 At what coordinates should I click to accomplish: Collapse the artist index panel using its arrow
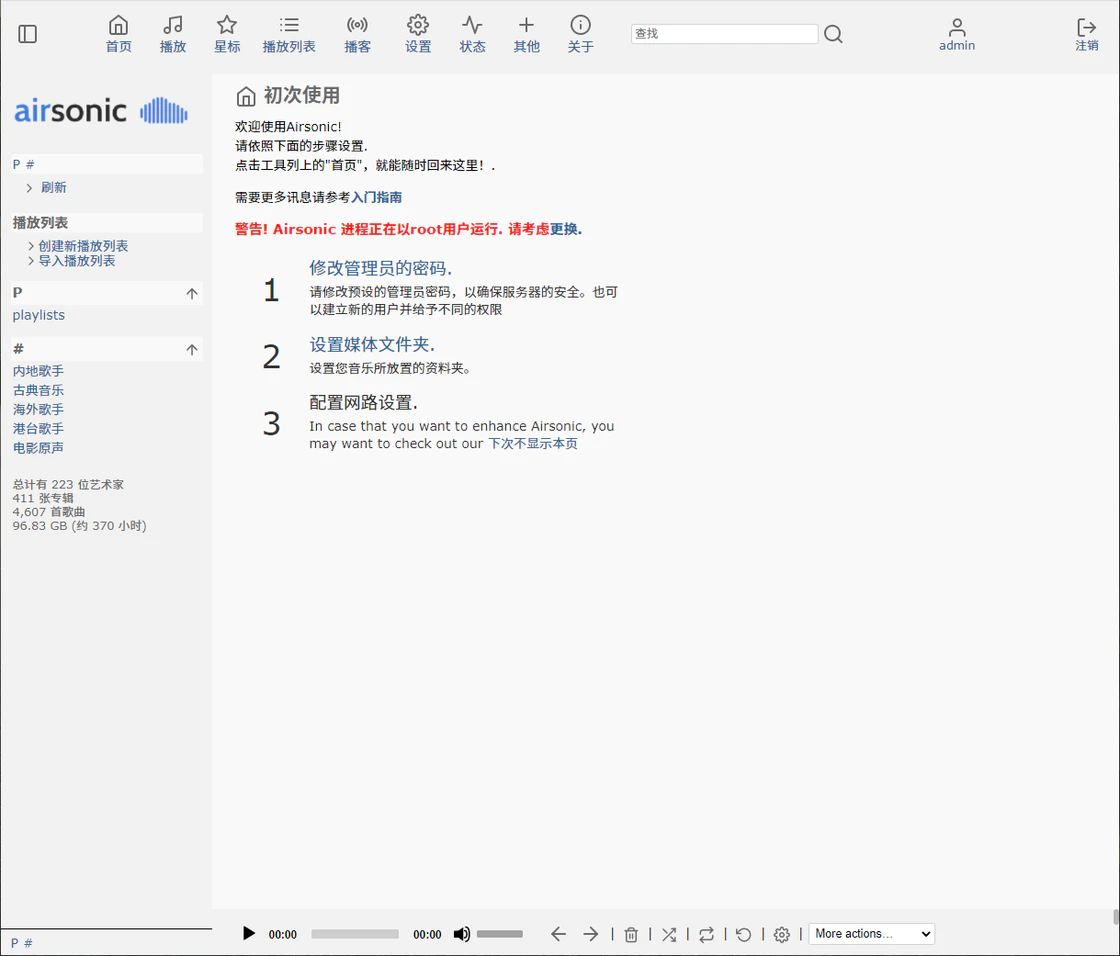point(191,348)
